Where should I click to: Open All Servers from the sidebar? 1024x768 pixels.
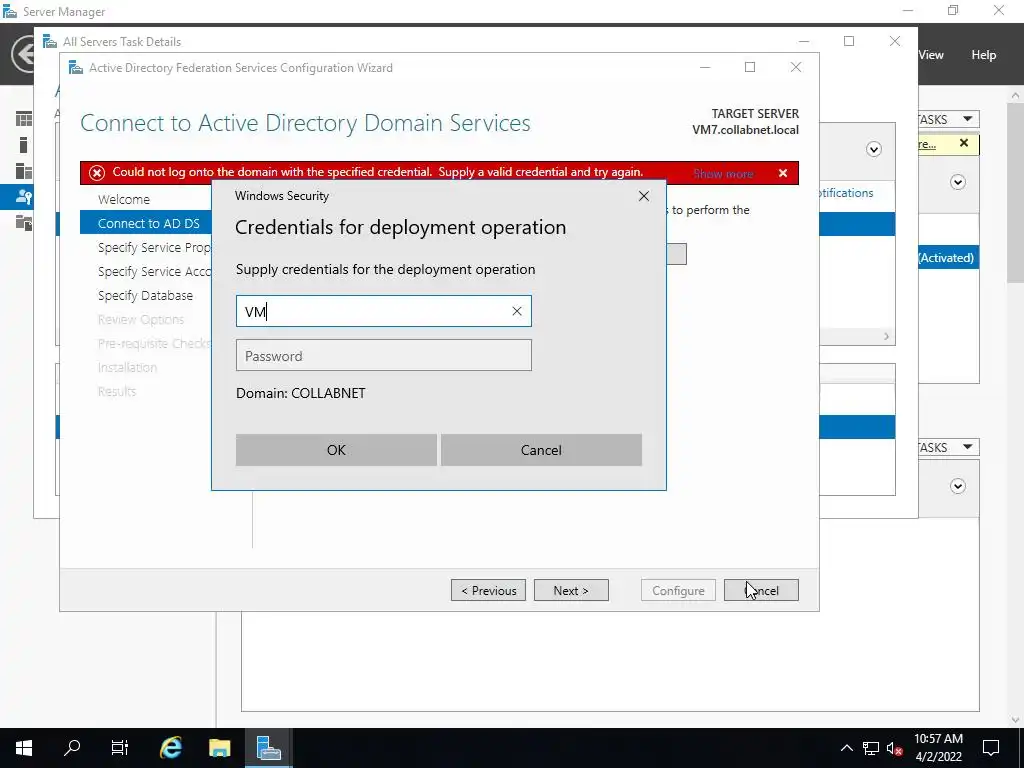pos(24,170)
